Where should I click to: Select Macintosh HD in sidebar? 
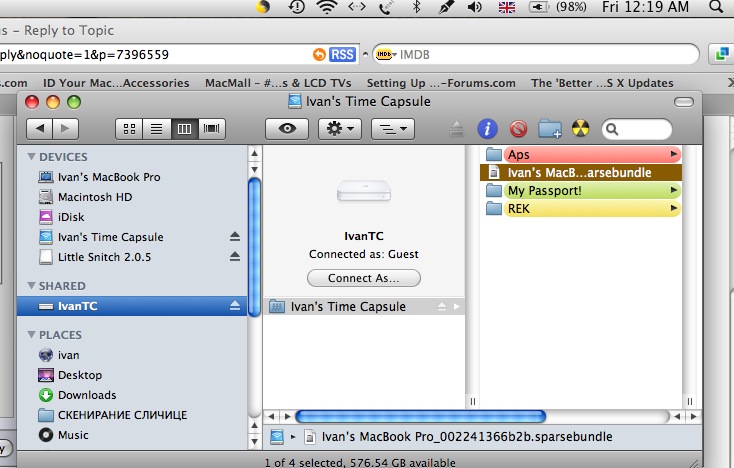click(x=132, y=197)
